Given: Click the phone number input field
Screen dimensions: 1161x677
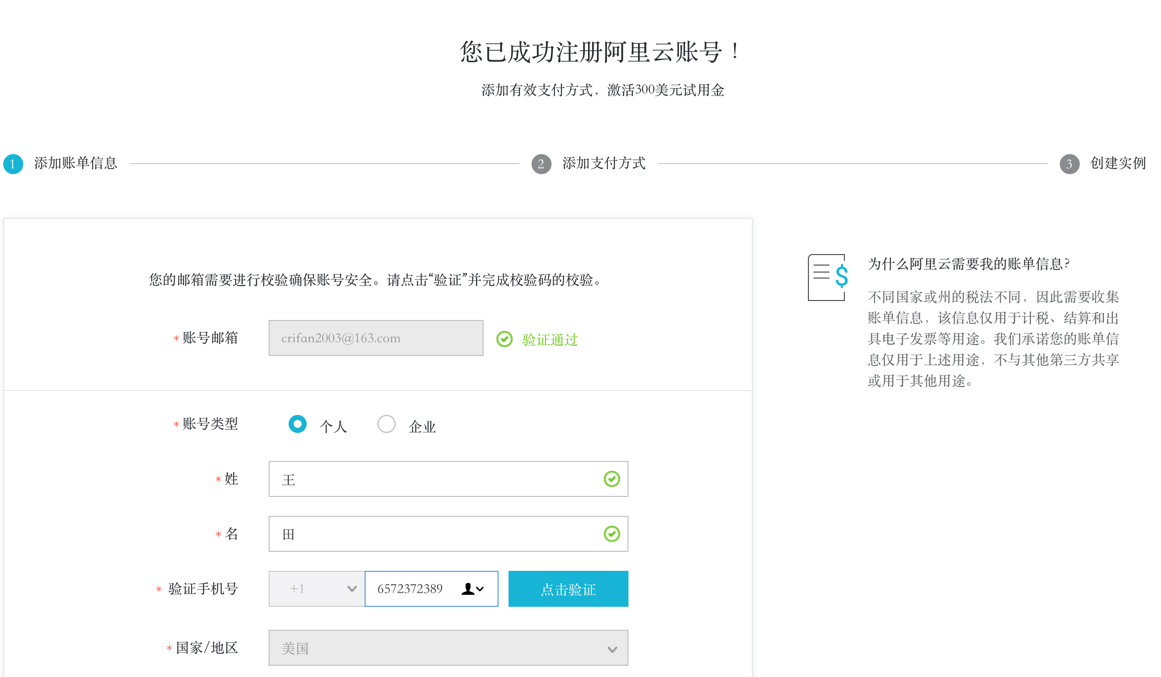Looking at the screenshot, I should click(410, 589).
